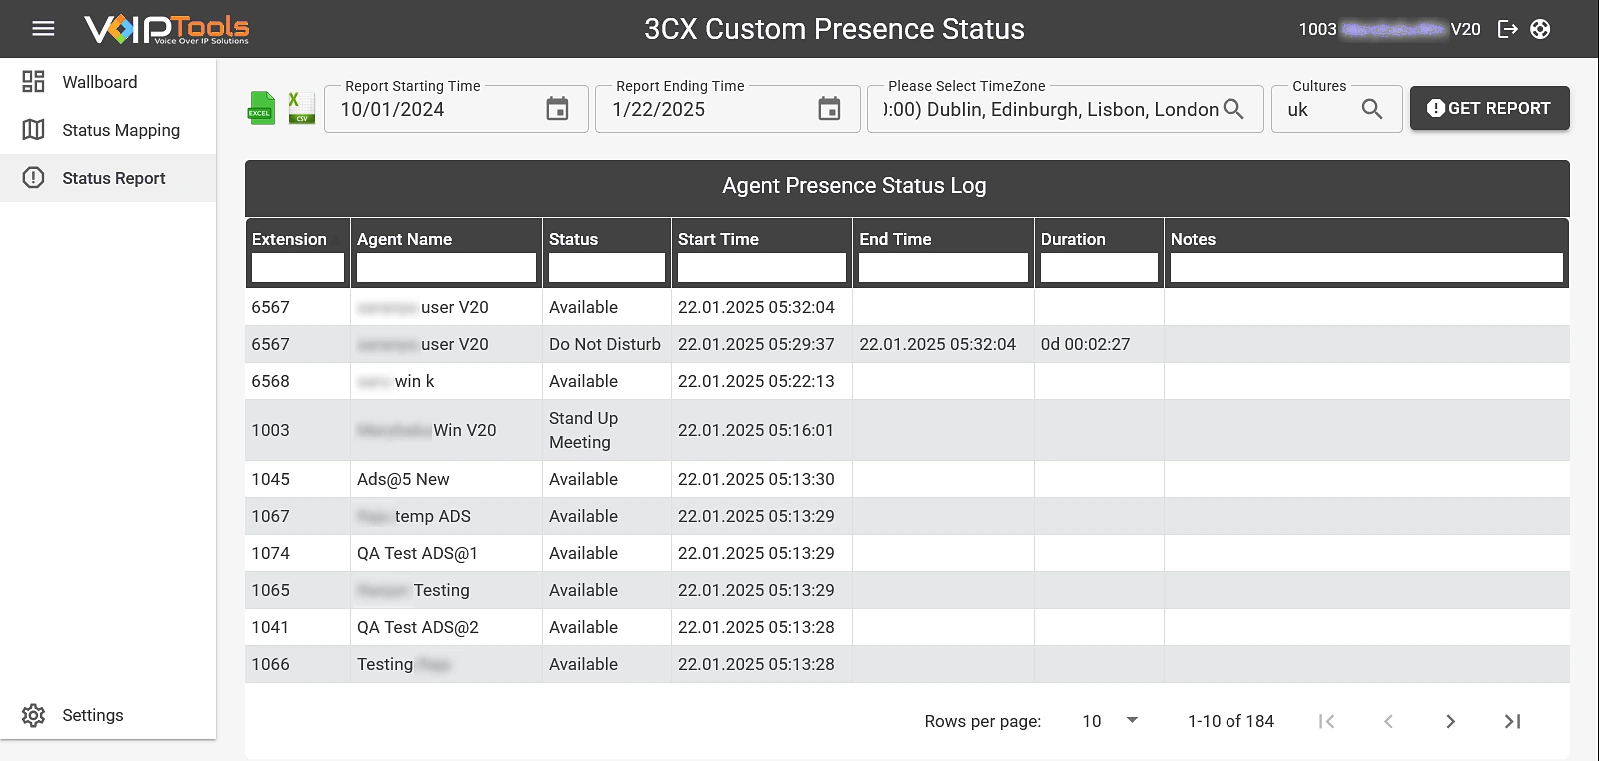Click the 1-10 of 184 pagination text
This screenshot has width=1599, height=761.
[x=1231, y=721]
